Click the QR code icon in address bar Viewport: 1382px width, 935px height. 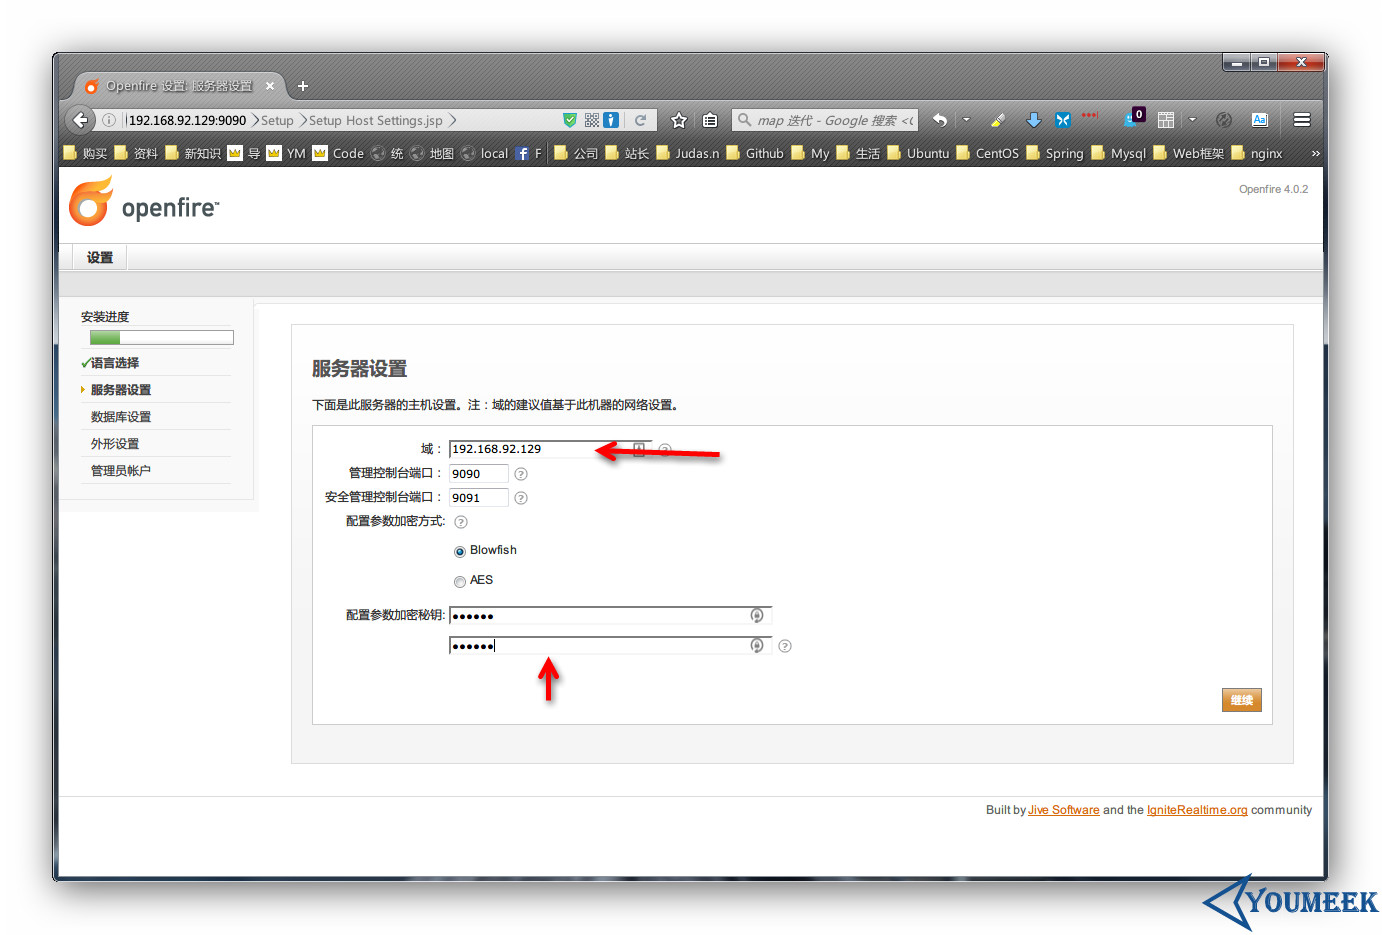(592, 120)
